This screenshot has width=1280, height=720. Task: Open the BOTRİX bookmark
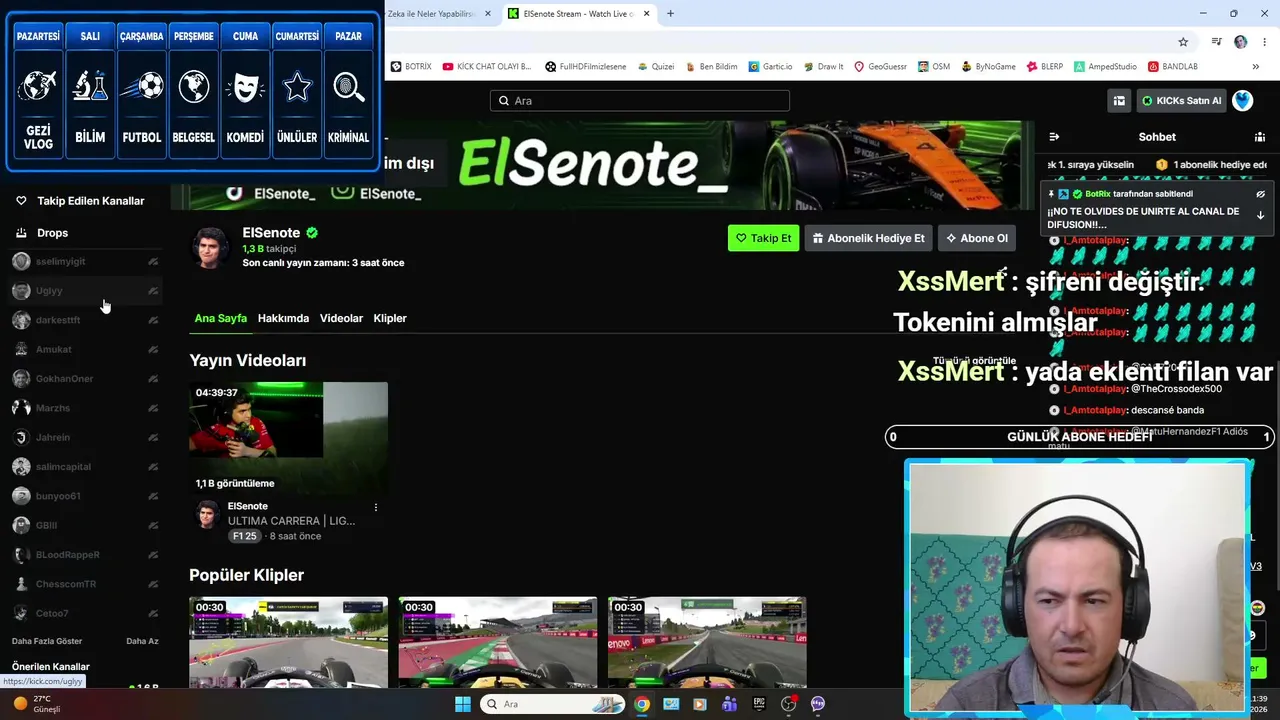tap(411, 67)
